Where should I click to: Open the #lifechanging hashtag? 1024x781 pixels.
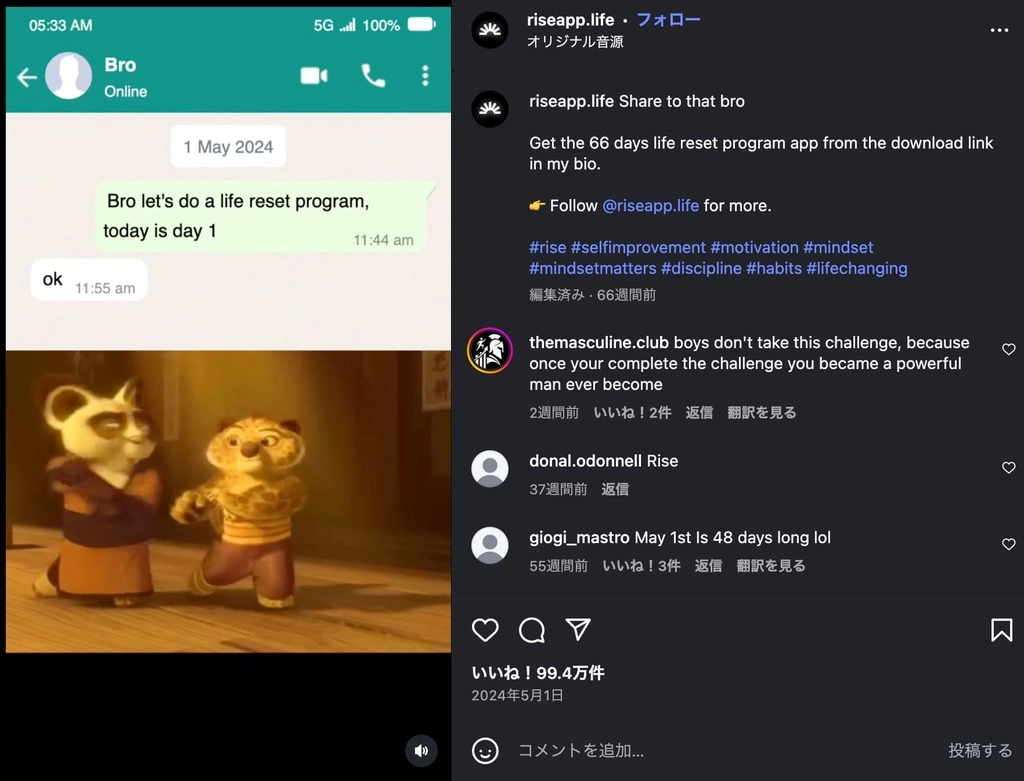point(857,268)
